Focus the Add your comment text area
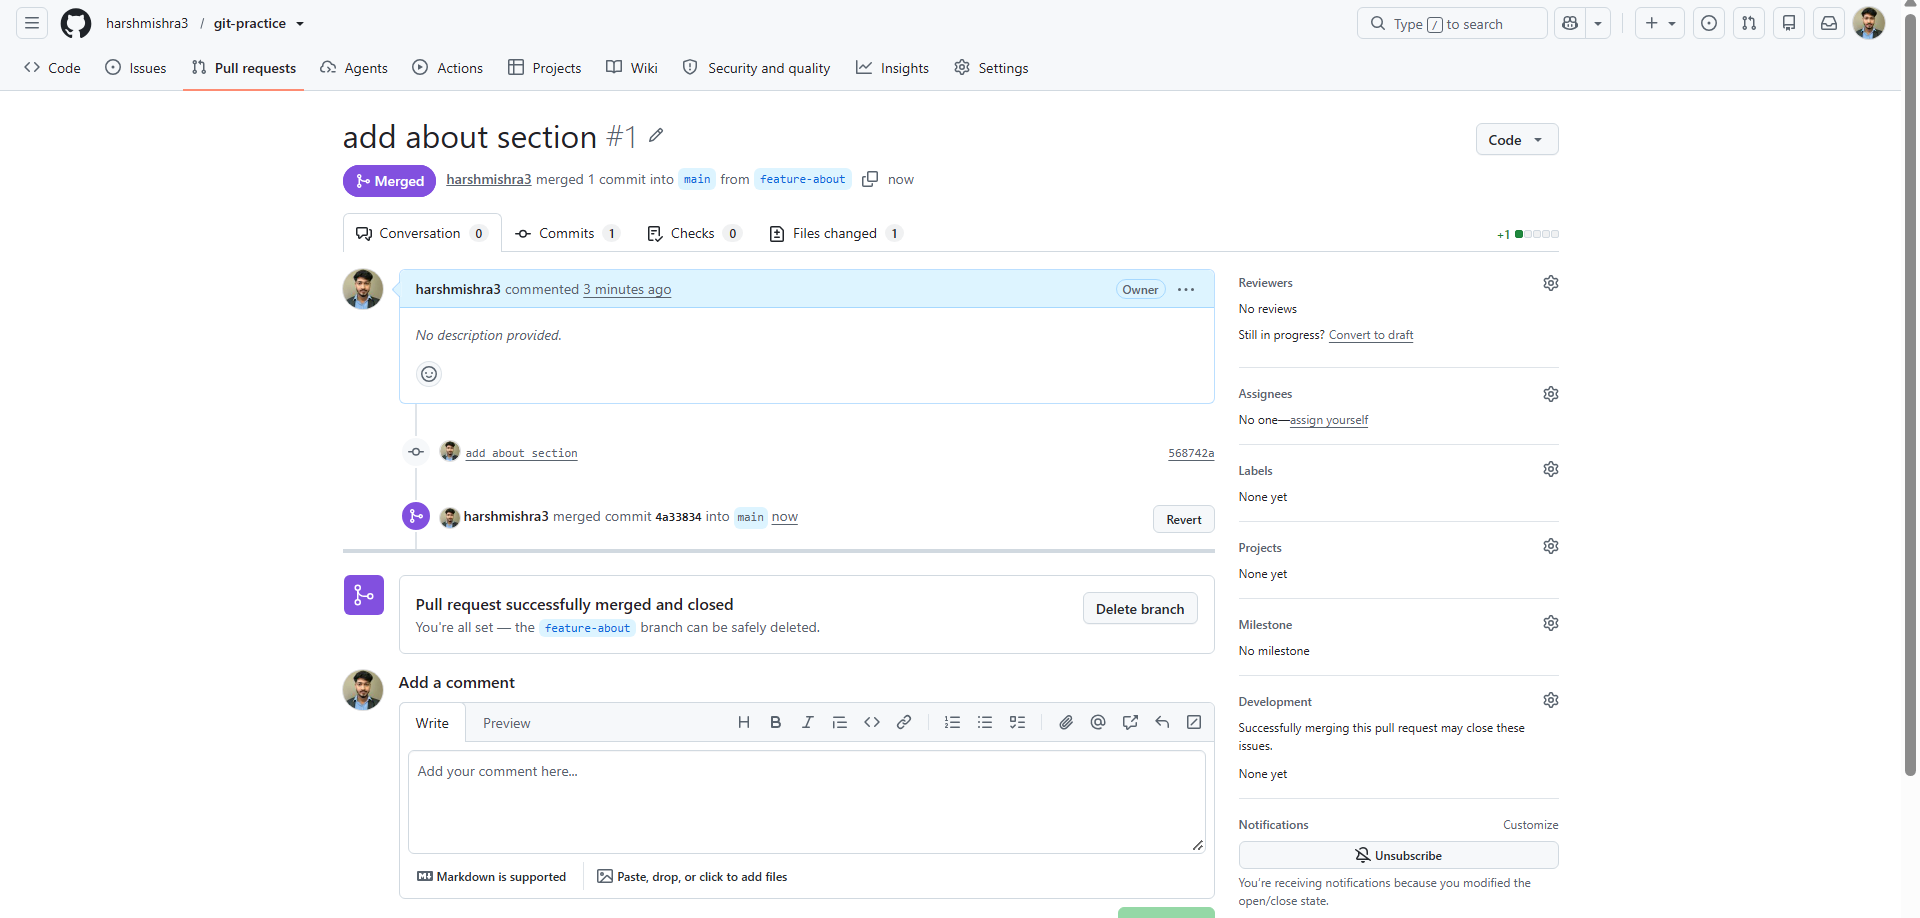Image resolution: width=1920 pixels, height=918 pixels. tap(806, 802)
